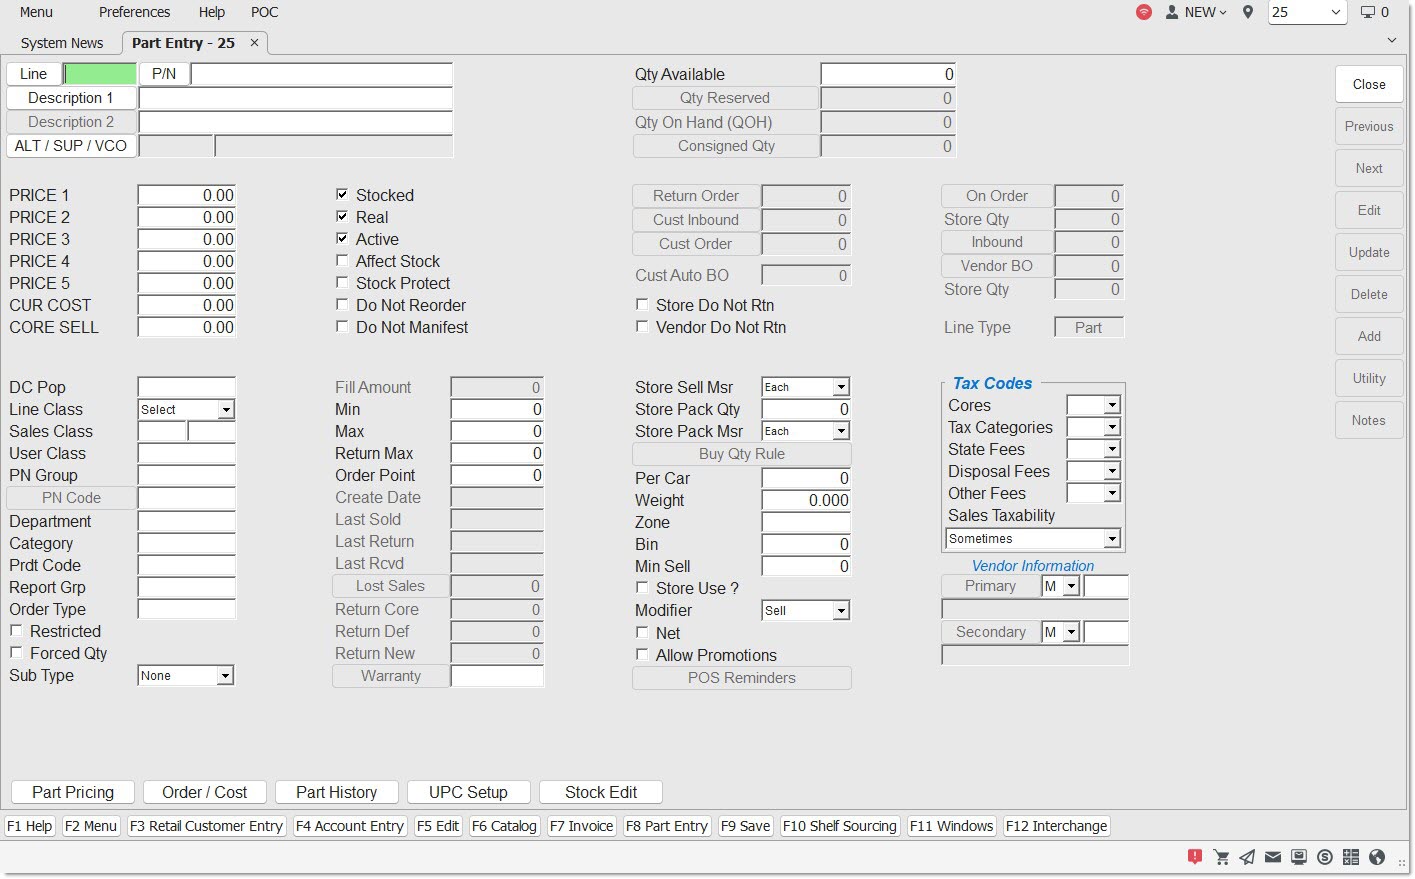Enable the Do Not Reorder checkbox
Screen dimensions: 1415x879
click(342, 305)
